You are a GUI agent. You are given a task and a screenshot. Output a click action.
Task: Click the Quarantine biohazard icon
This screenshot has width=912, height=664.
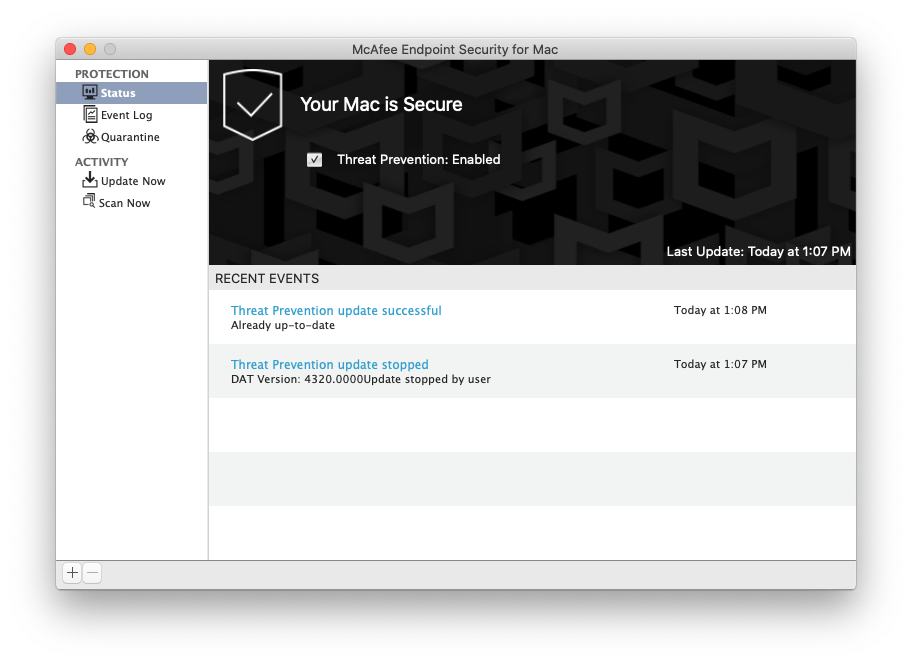[x=90, y=137]
